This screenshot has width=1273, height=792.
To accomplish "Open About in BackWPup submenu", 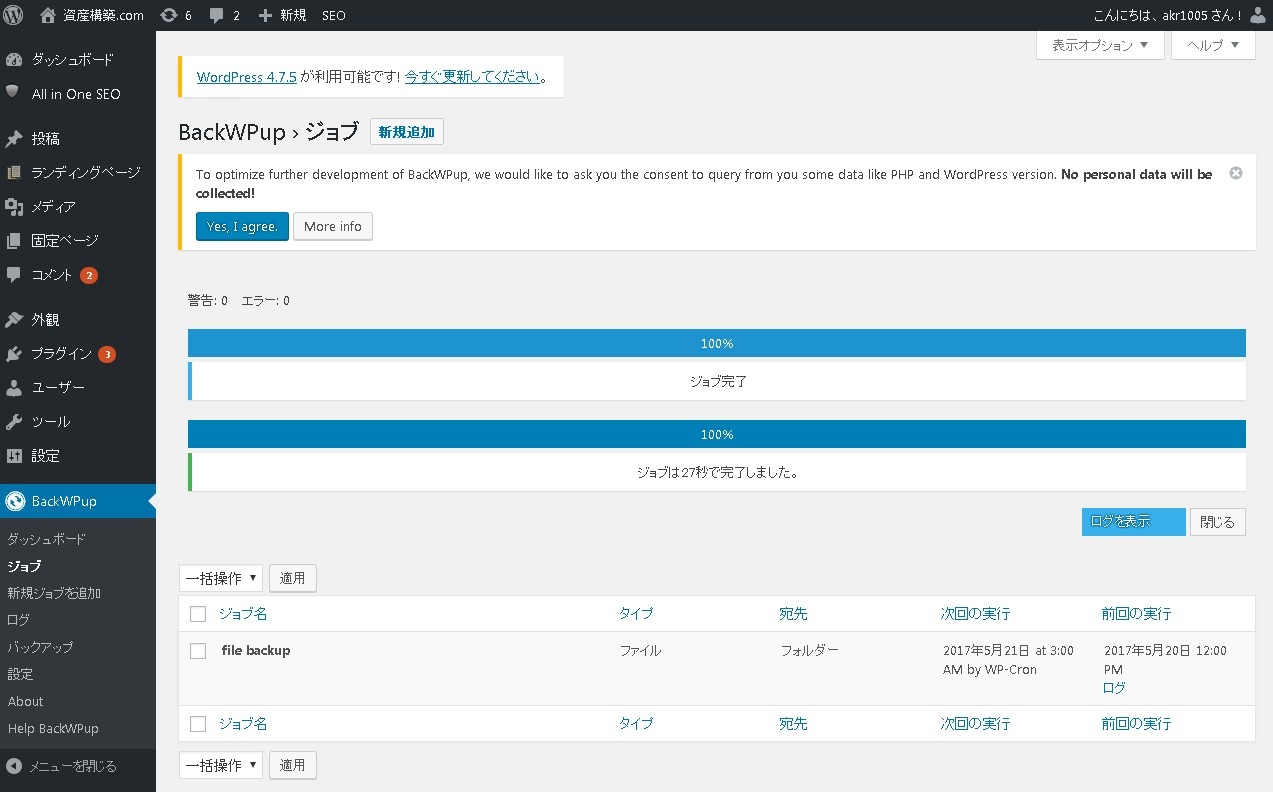I will point(26,701).
